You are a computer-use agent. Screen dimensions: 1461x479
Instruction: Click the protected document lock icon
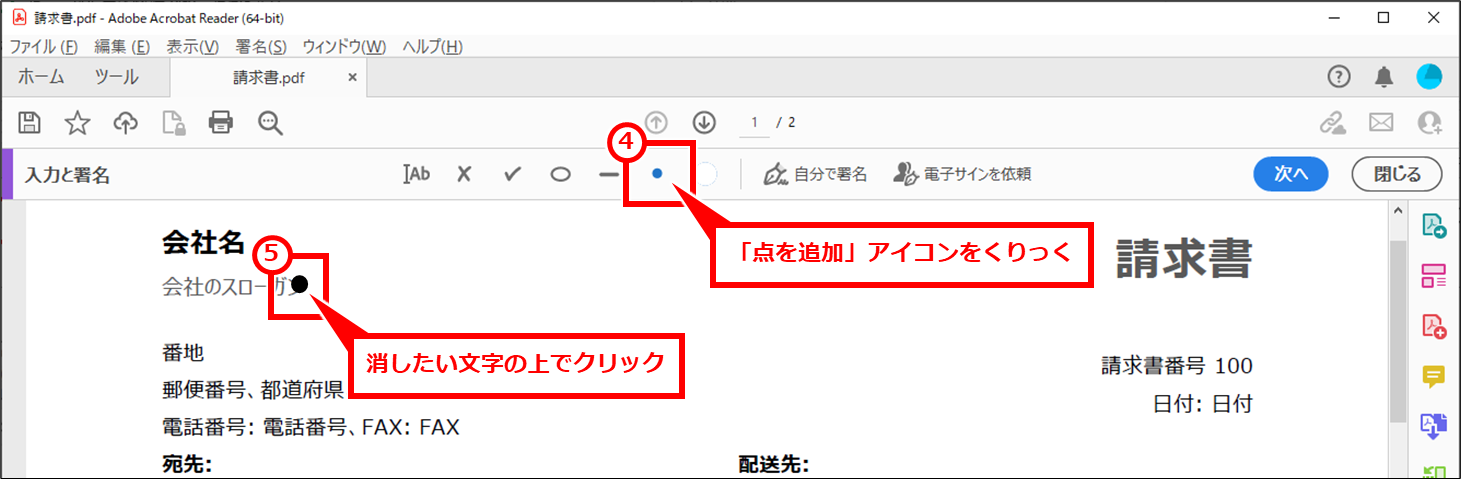[173, 122]
